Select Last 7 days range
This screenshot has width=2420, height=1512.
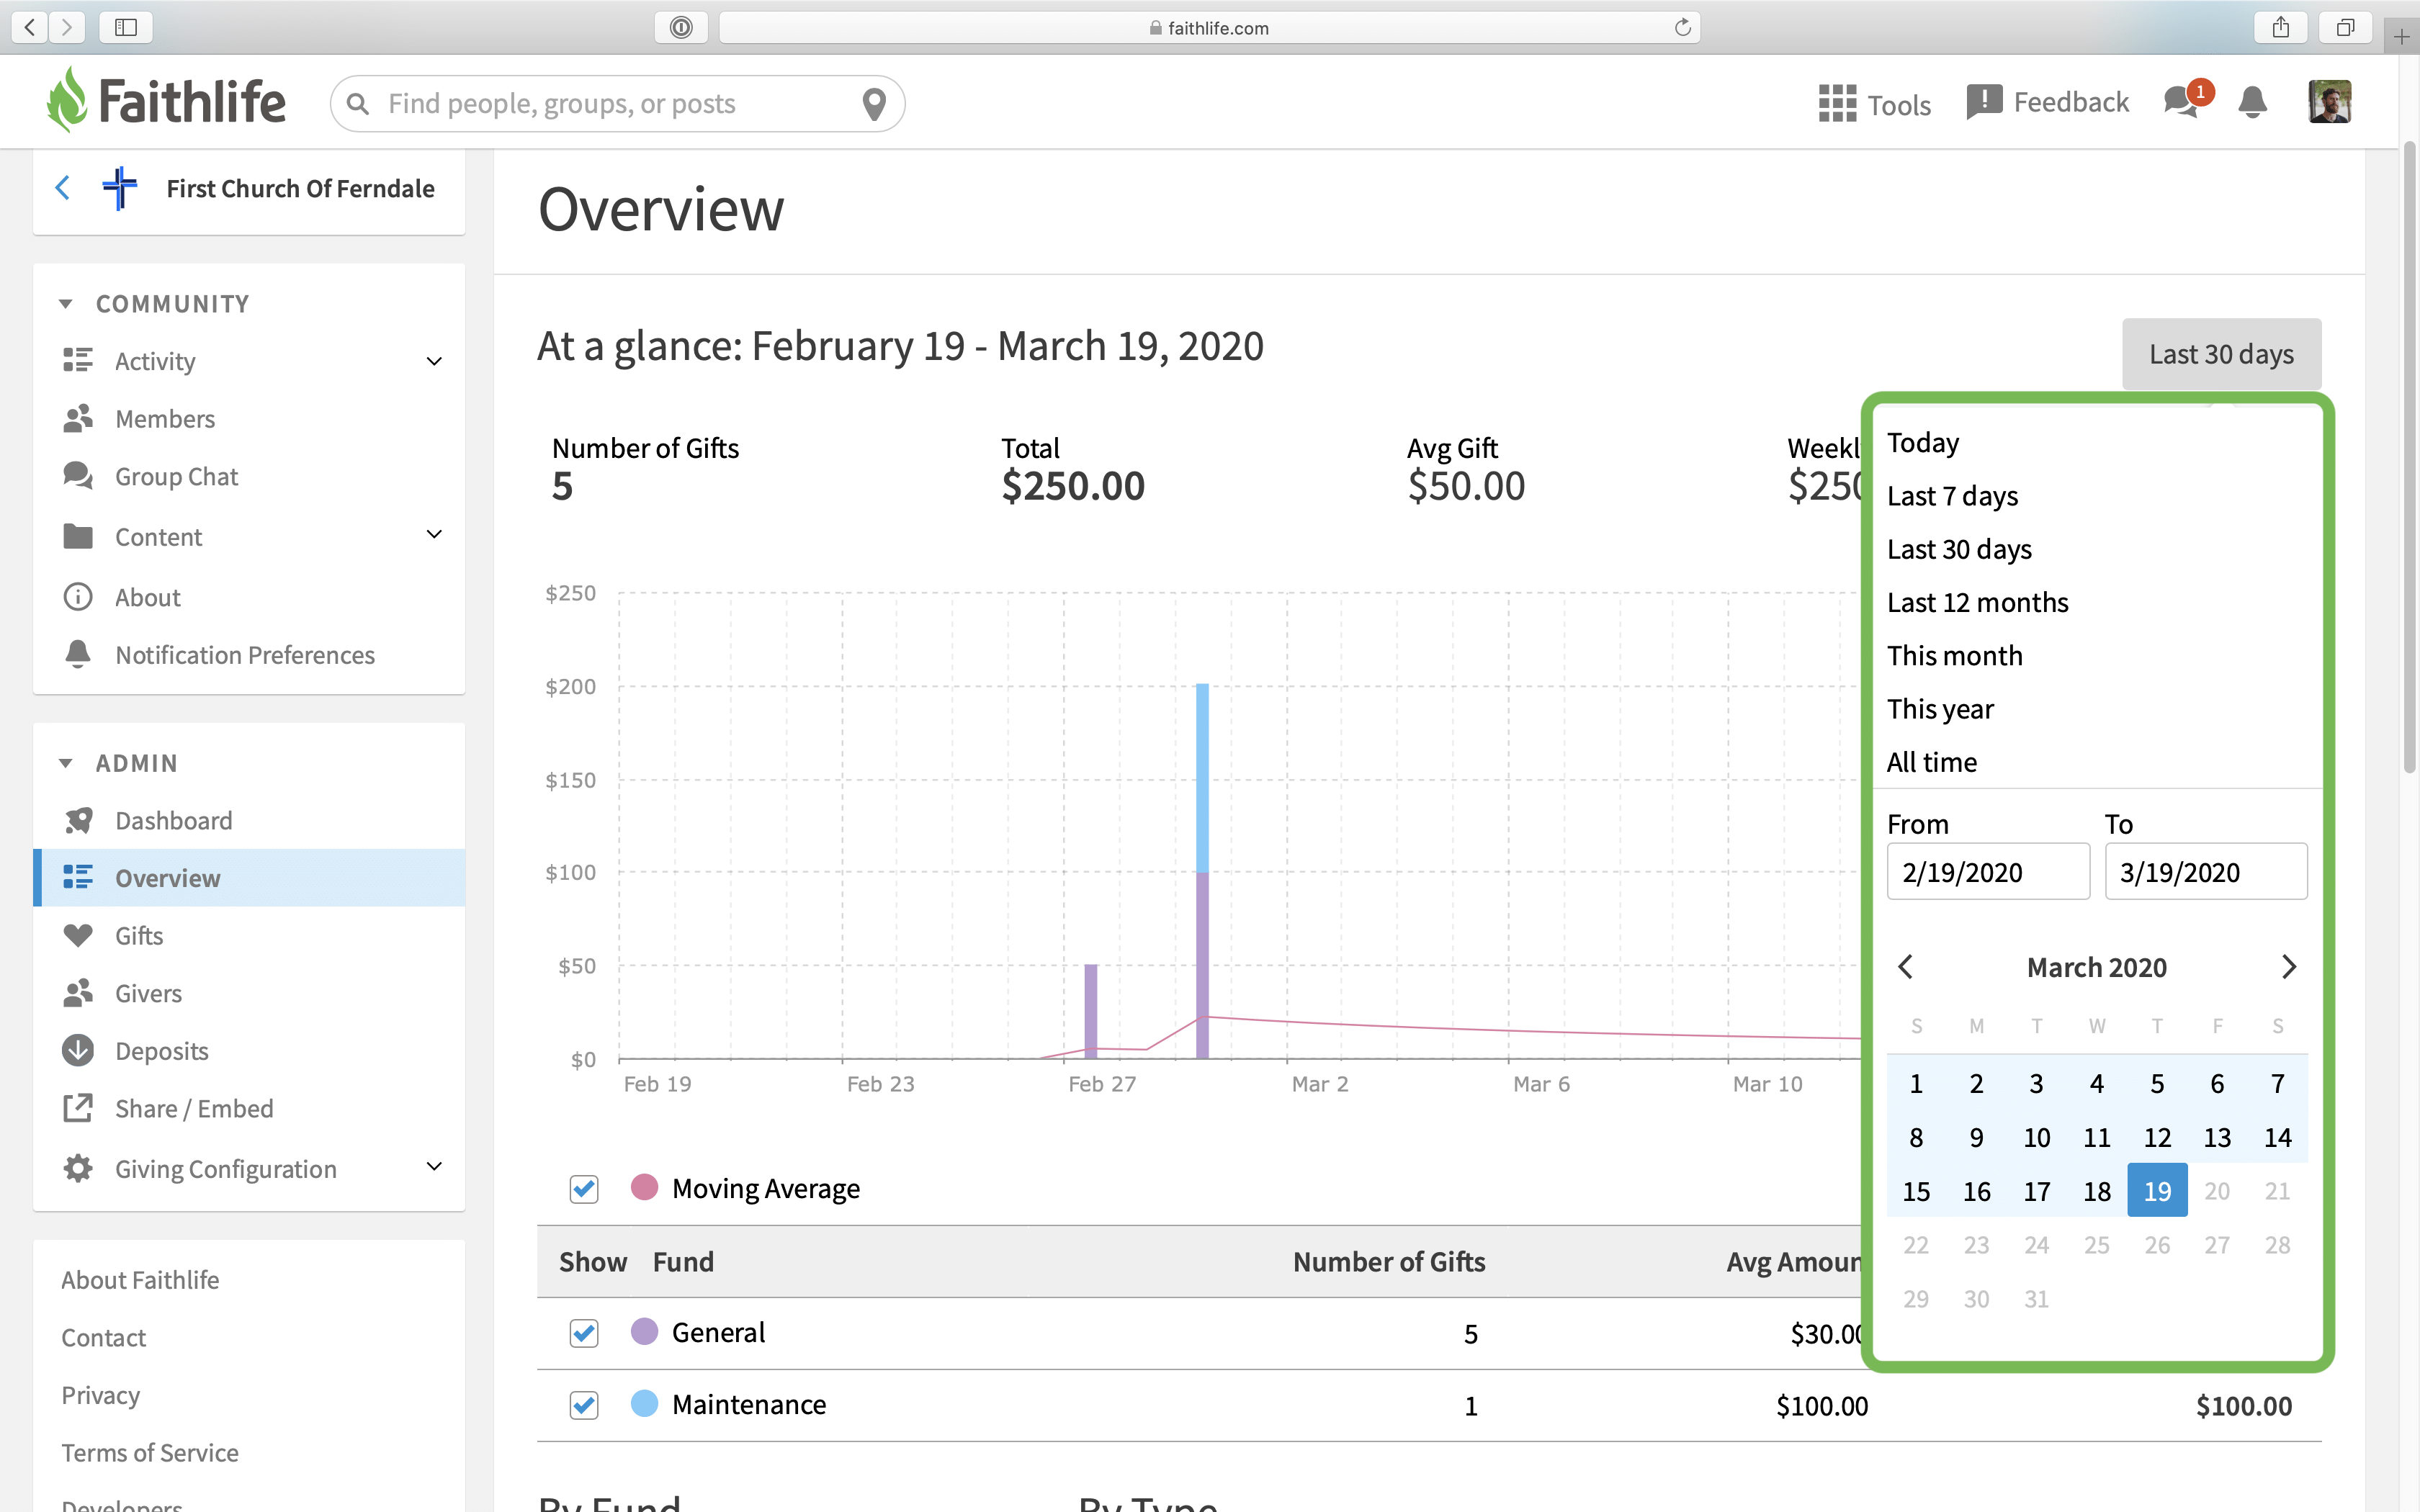[x=1952, y=496]
